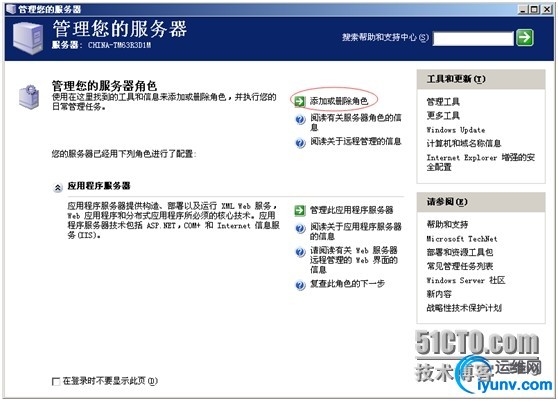The height and width of the screenshot is (401, 558).
Task: Click window title bar icon
Action: (x=11, y=9)
